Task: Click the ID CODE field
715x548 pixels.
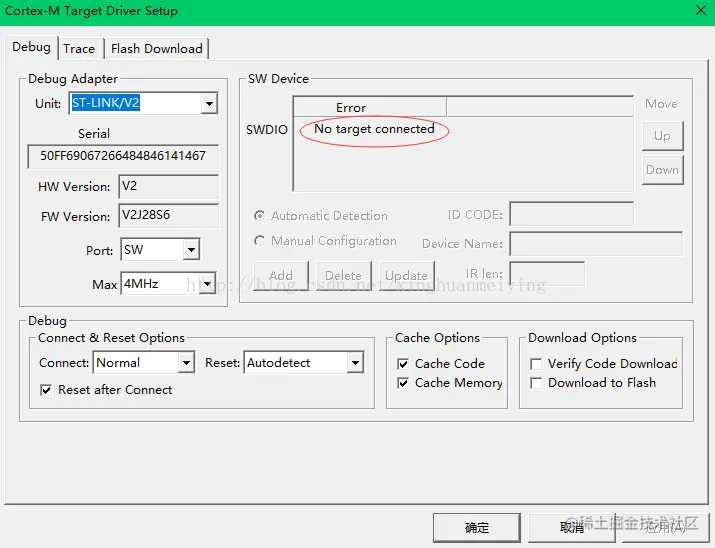Action: tap(572, 214)
